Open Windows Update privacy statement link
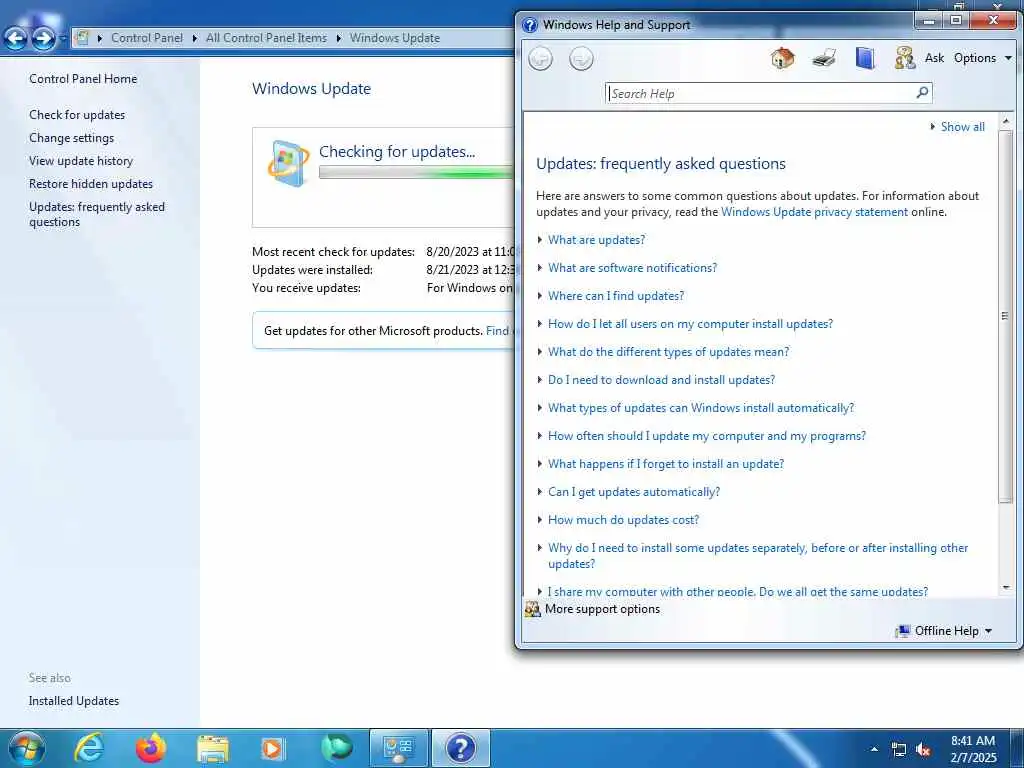 [x=814, y=212]
